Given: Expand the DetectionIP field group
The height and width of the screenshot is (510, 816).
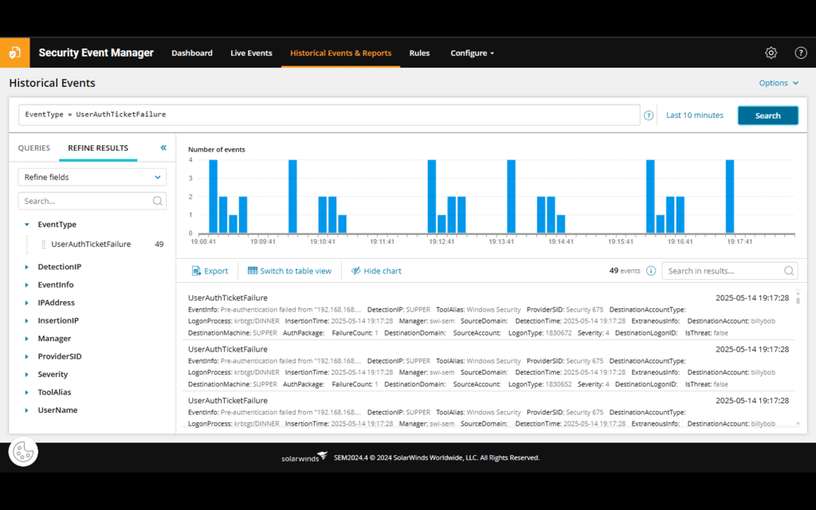Looking at the screenshot, I should (27, 267).
